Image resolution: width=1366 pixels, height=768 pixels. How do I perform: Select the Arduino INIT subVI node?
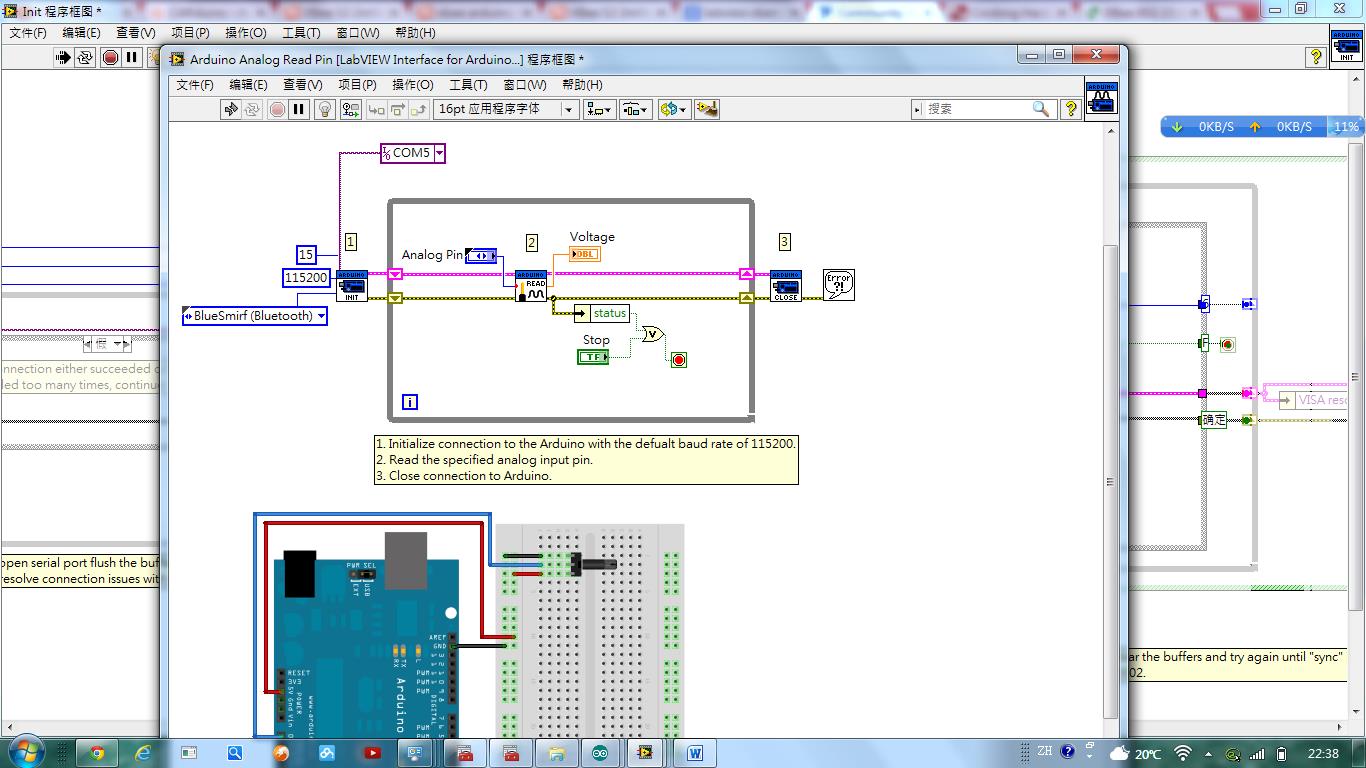[x=351, y=286]
